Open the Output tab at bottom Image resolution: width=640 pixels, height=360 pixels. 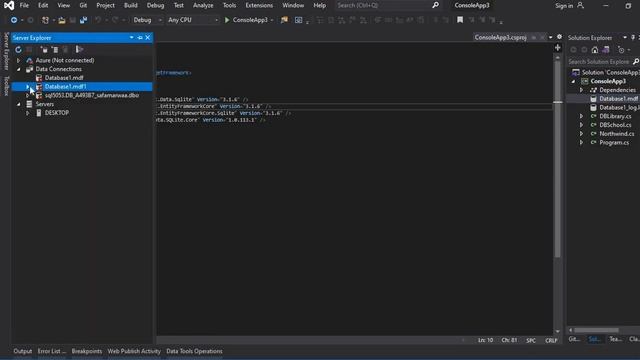coord(22,351)
